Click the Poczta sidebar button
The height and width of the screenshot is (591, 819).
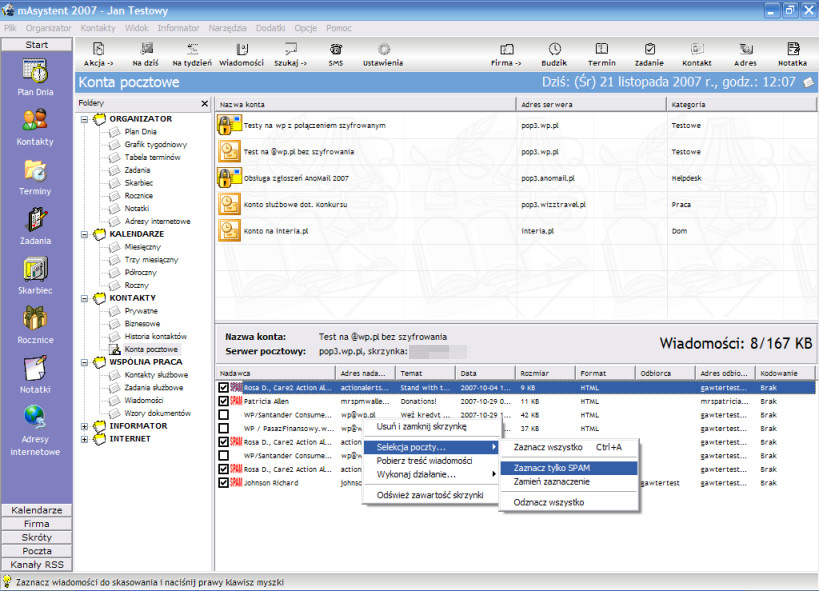click(37, 551)
